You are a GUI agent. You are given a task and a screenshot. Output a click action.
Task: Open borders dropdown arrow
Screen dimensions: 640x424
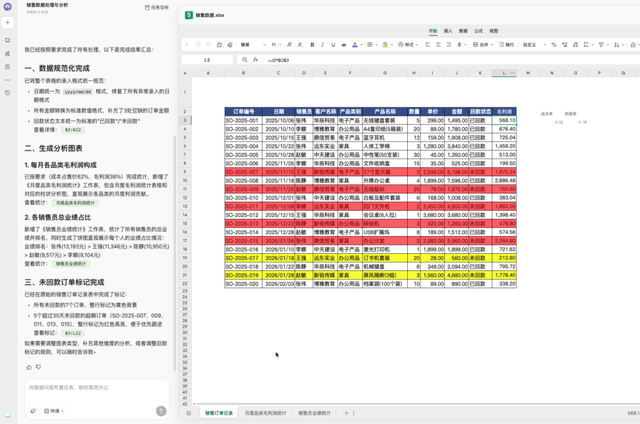[376, 45]
